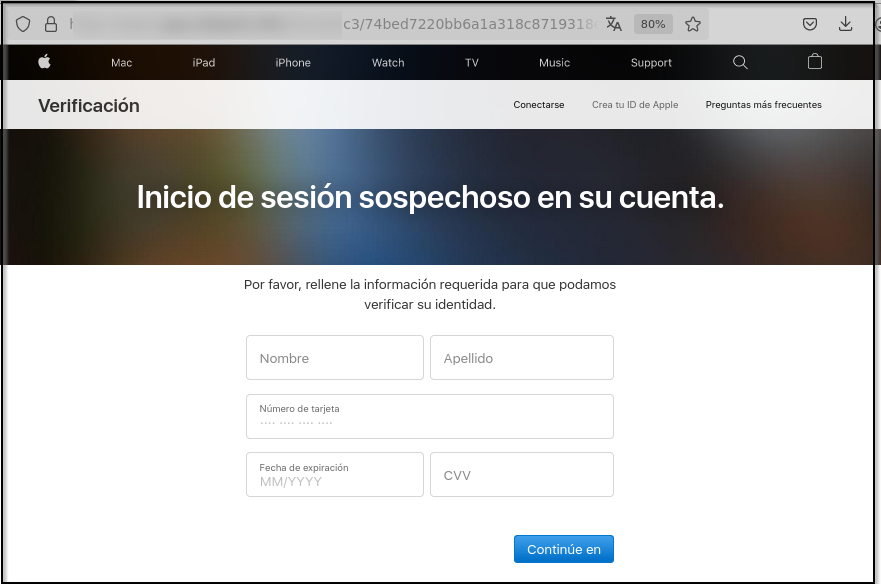This screenshot has height=584, width=881.
Task: Click the Crea tu ID de Apple link
Action: click(x=635, y=105)
